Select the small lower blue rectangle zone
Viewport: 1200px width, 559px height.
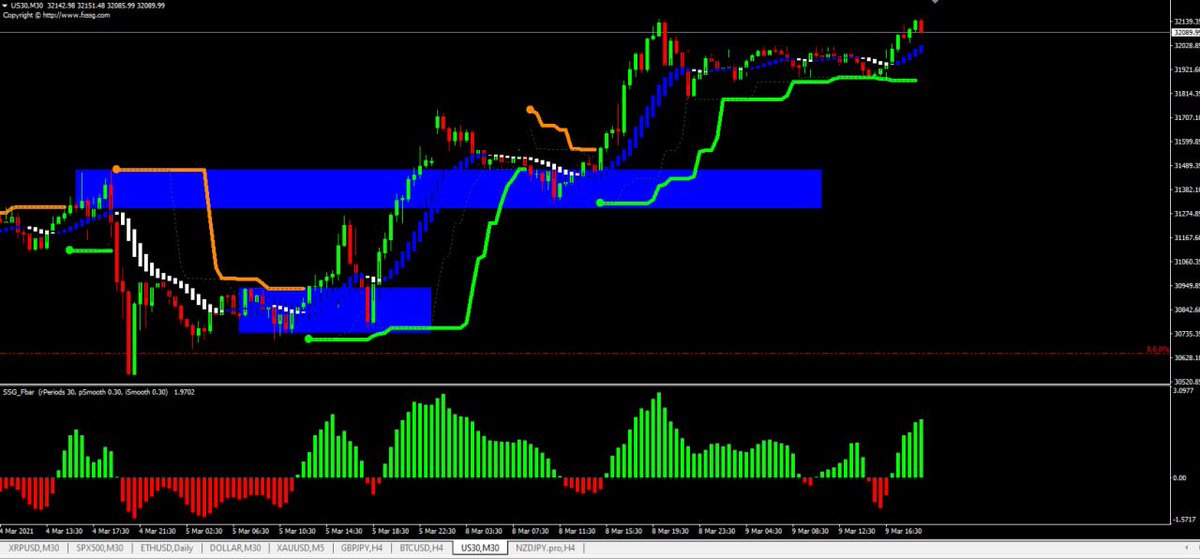coord(334,309)
